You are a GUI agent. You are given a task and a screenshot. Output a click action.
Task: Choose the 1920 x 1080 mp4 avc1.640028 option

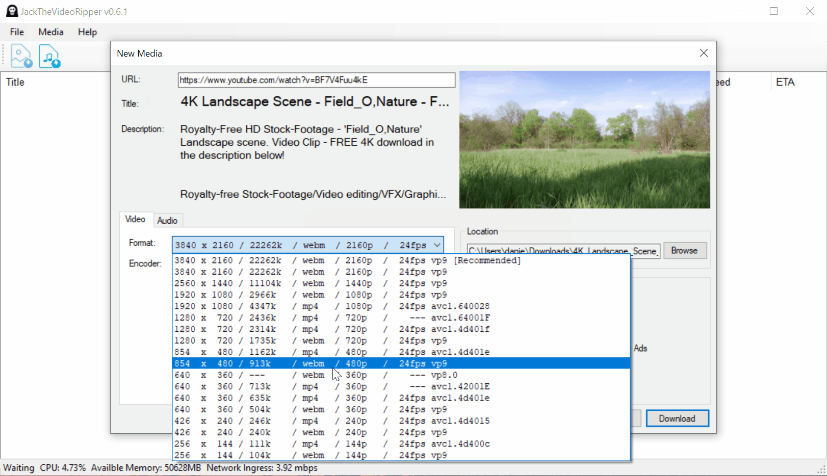tap(401, 306)
